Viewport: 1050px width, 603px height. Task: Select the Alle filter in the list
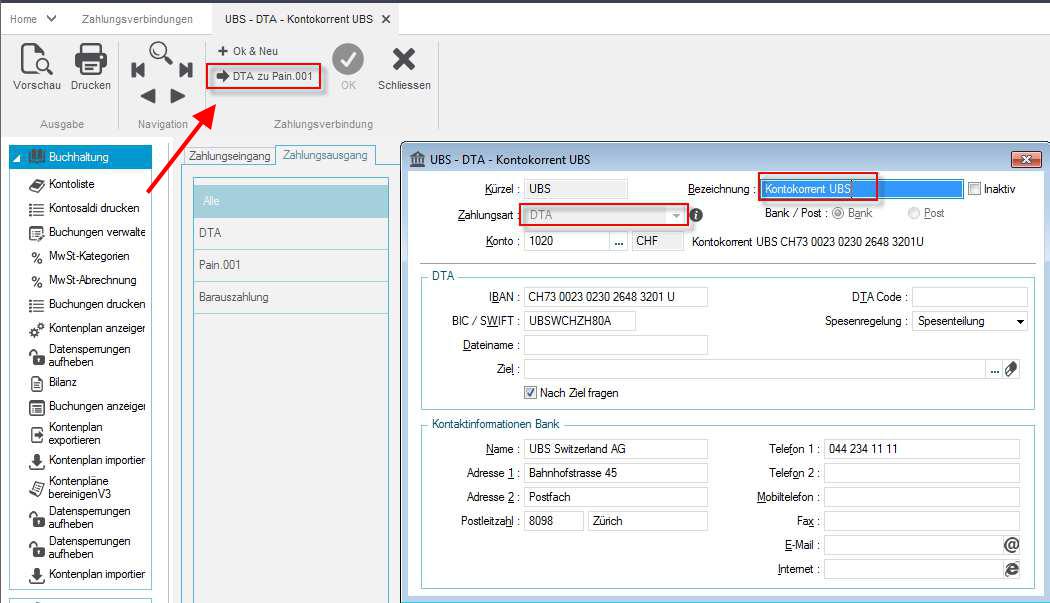pyautogui.click(x=291, y=201)
